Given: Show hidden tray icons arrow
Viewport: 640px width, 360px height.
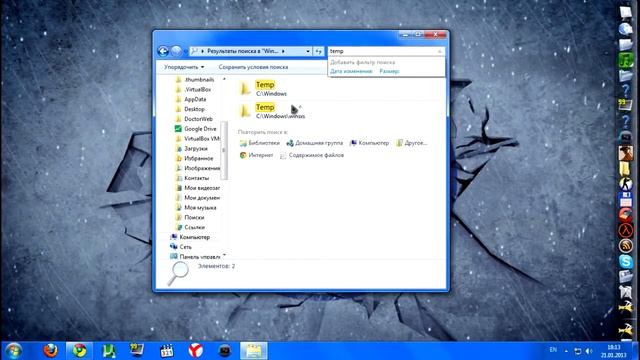Looking at the screenshot, I should coord(566,351).
